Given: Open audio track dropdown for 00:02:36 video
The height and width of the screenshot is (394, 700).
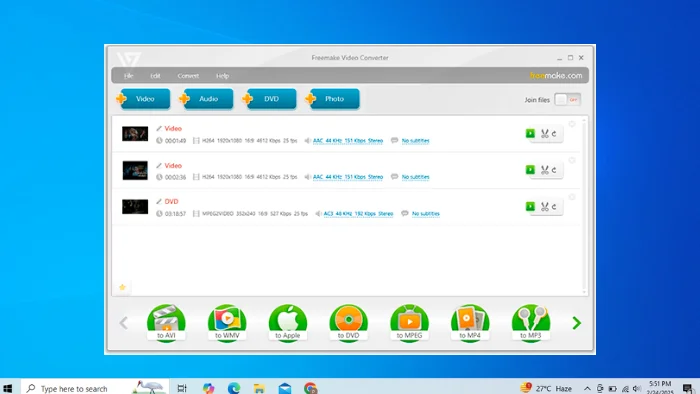Looking at the screenshot, I should point(348,177).
